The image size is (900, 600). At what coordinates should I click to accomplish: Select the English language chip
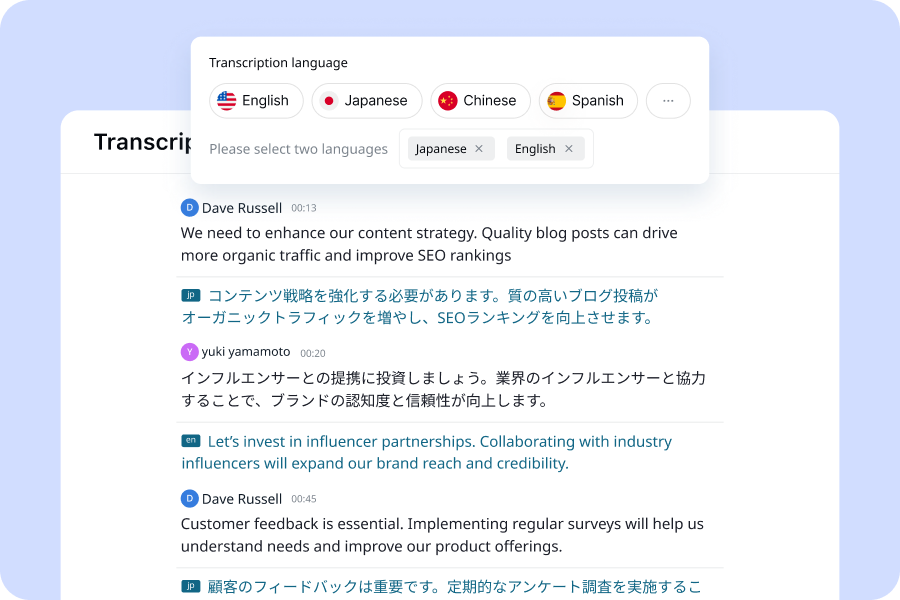coord(256,101)
